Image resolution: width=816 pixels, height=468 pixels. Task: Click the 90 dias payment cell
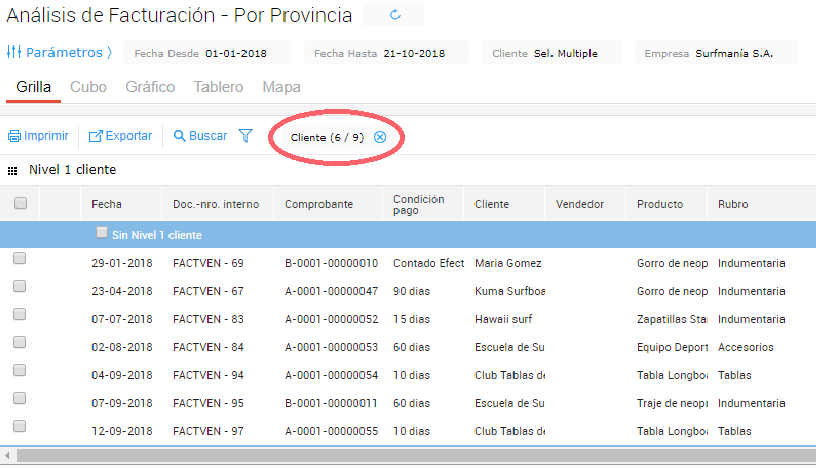(411, 292)
